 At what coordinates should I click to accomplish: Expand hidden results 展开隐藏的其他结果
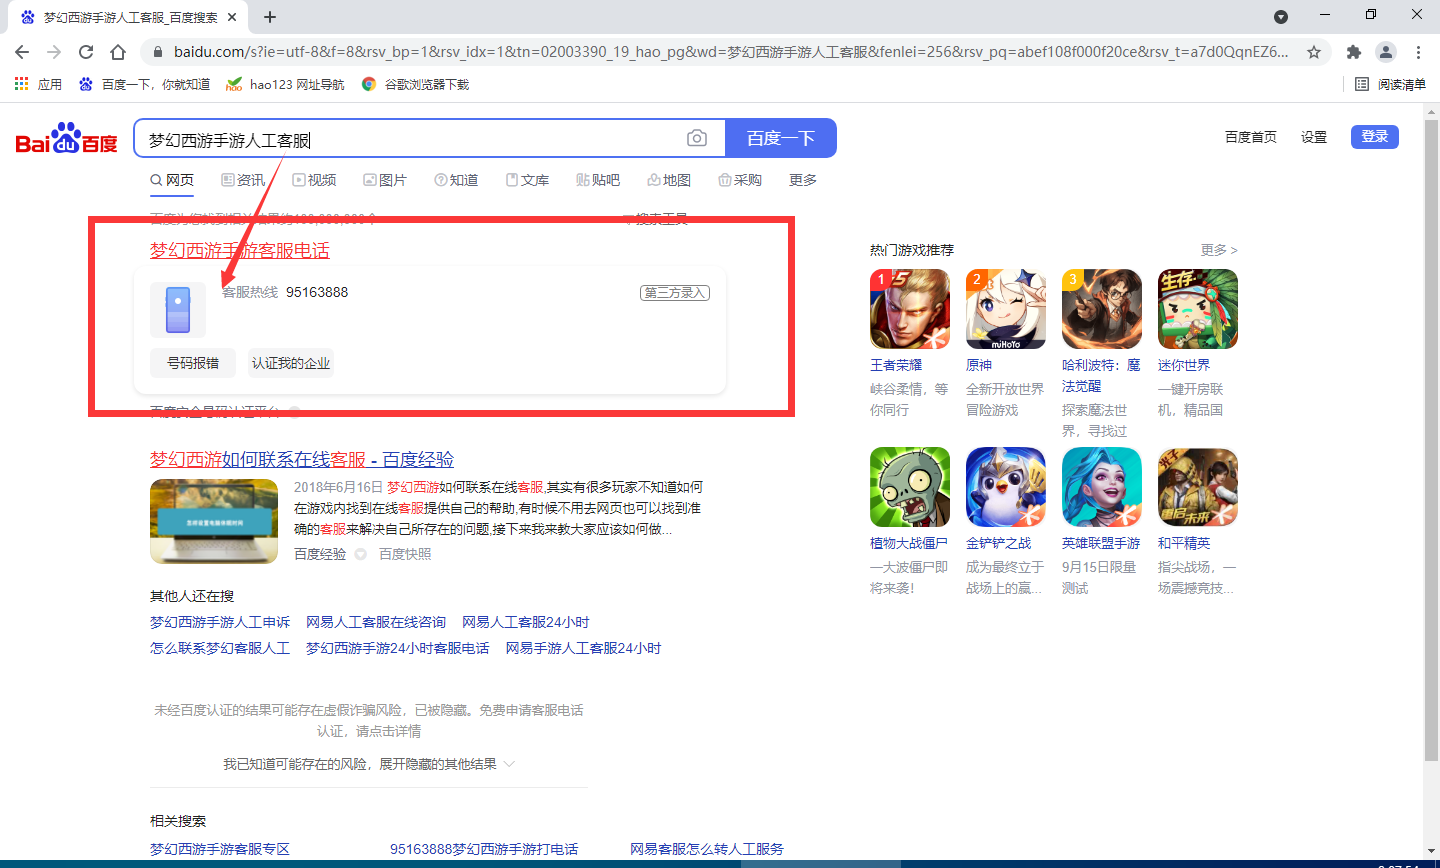[x=369, y=764]
